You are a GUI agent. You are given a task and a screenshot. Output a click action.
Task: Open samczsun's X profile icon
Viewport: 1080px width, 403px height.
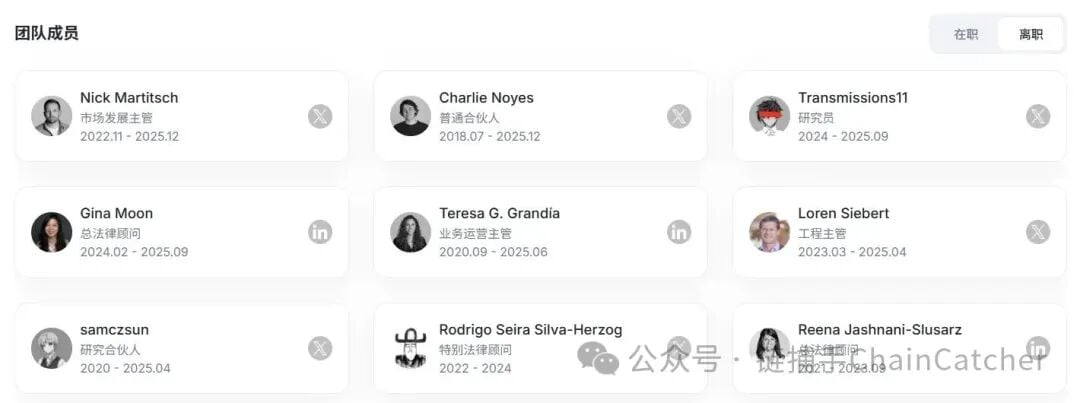click(x=320, y=348)
